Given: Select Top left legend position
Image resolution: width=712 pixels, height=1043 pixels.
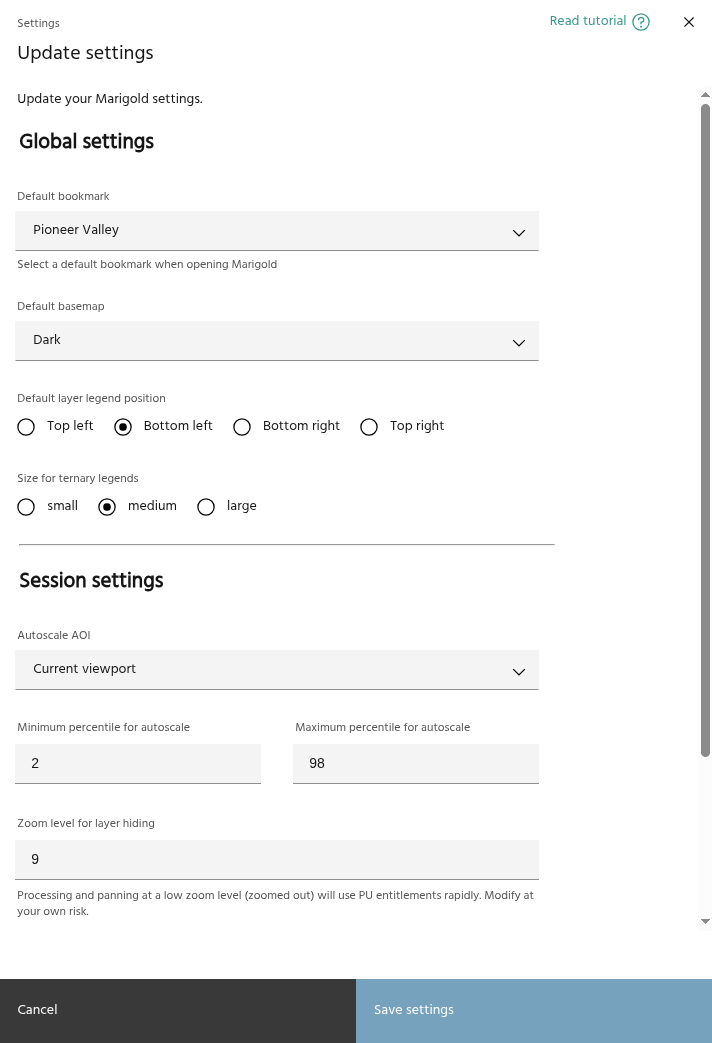Looking at the screenshot, I should [26, 427].
